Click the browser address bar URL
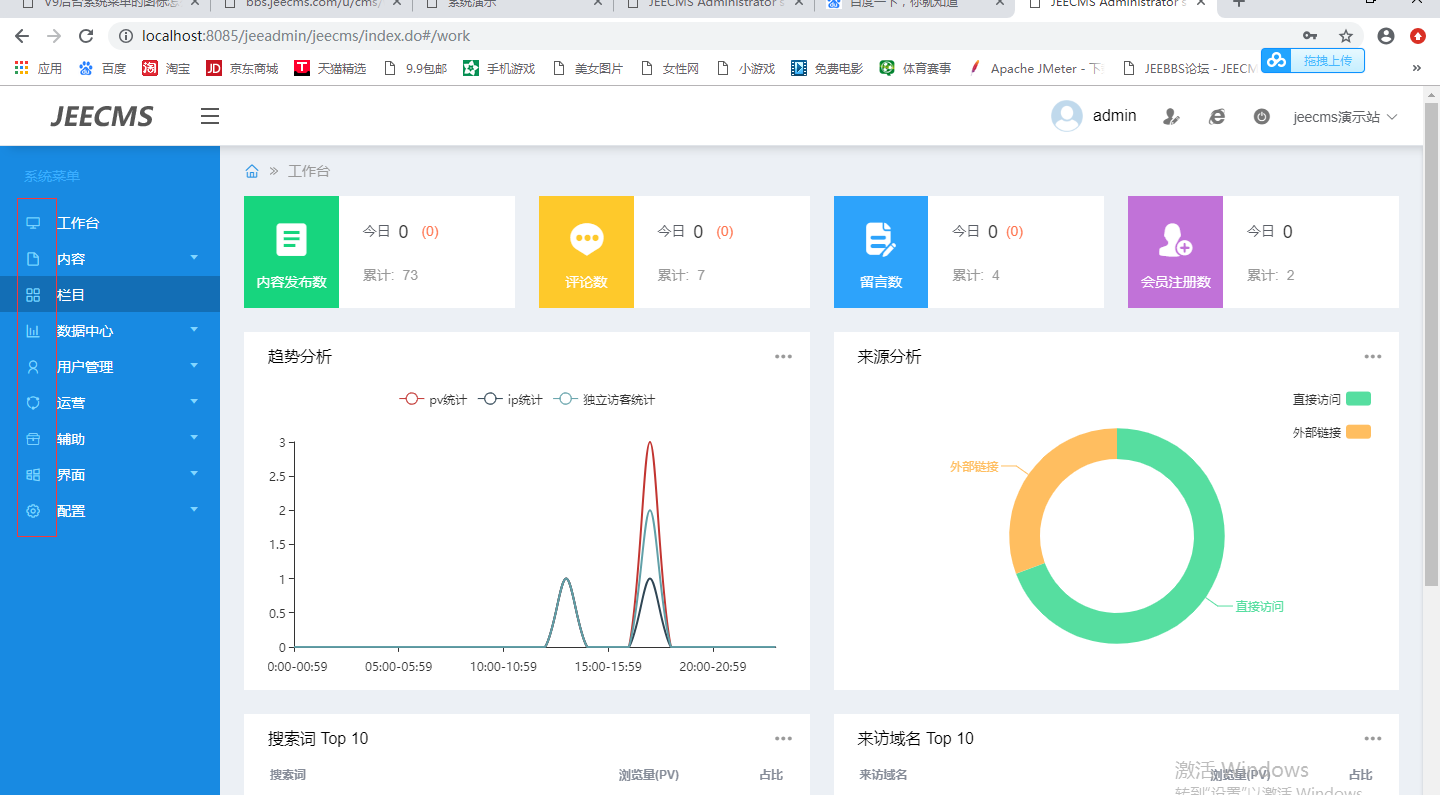Viewport: 1440px width, 795px height. (x=306, y=36)
